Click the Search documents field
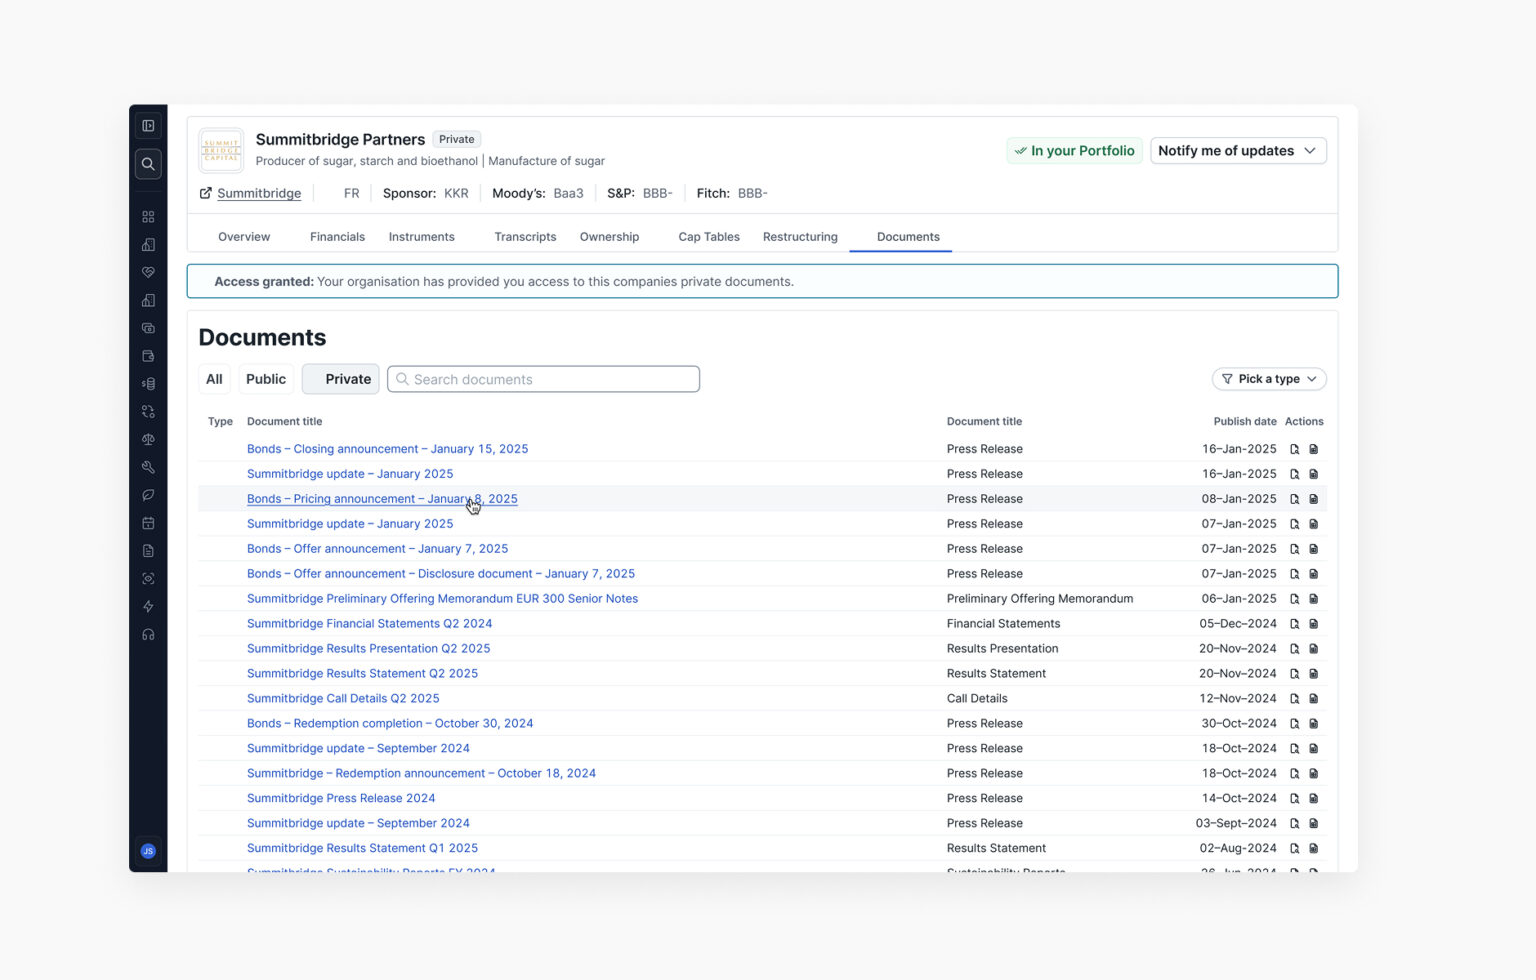This screenshot has height=980, width=1536. 543,379
